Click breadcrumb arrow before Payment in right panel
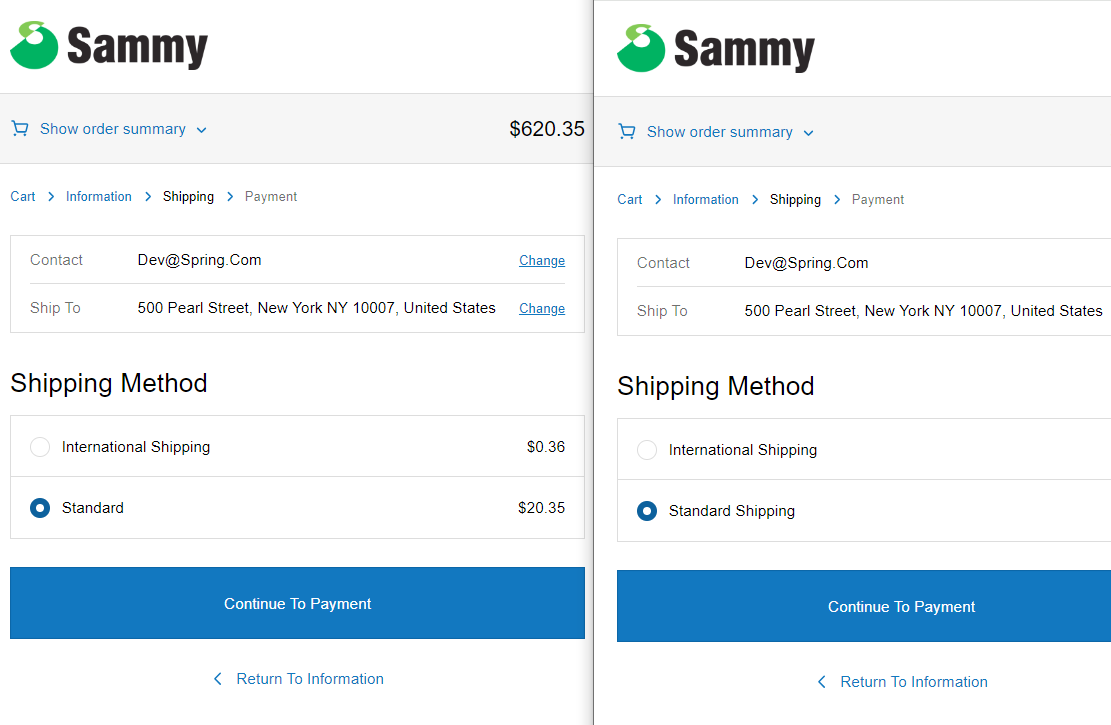1111x725 pixels. click(837, 200)
